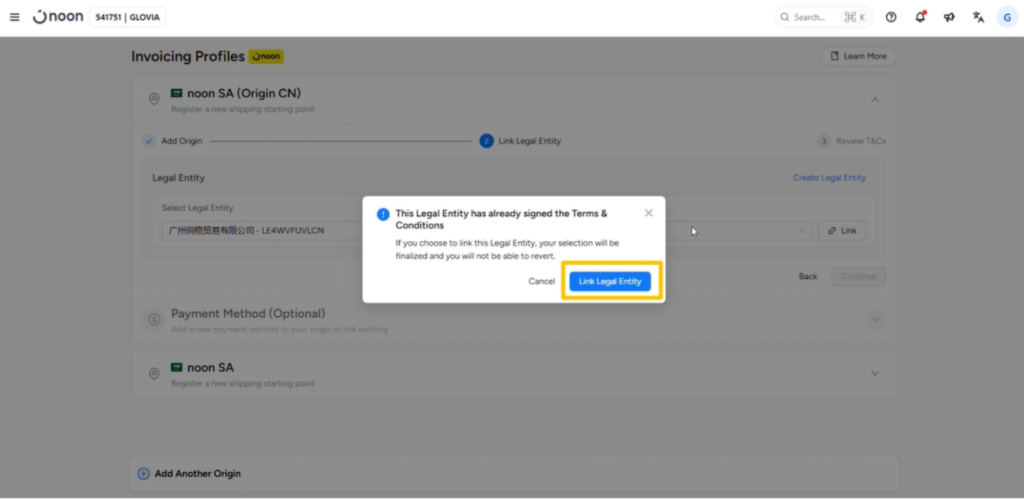Open the hamburger navigation menu

pyautogui.click(x=14, y=17)
